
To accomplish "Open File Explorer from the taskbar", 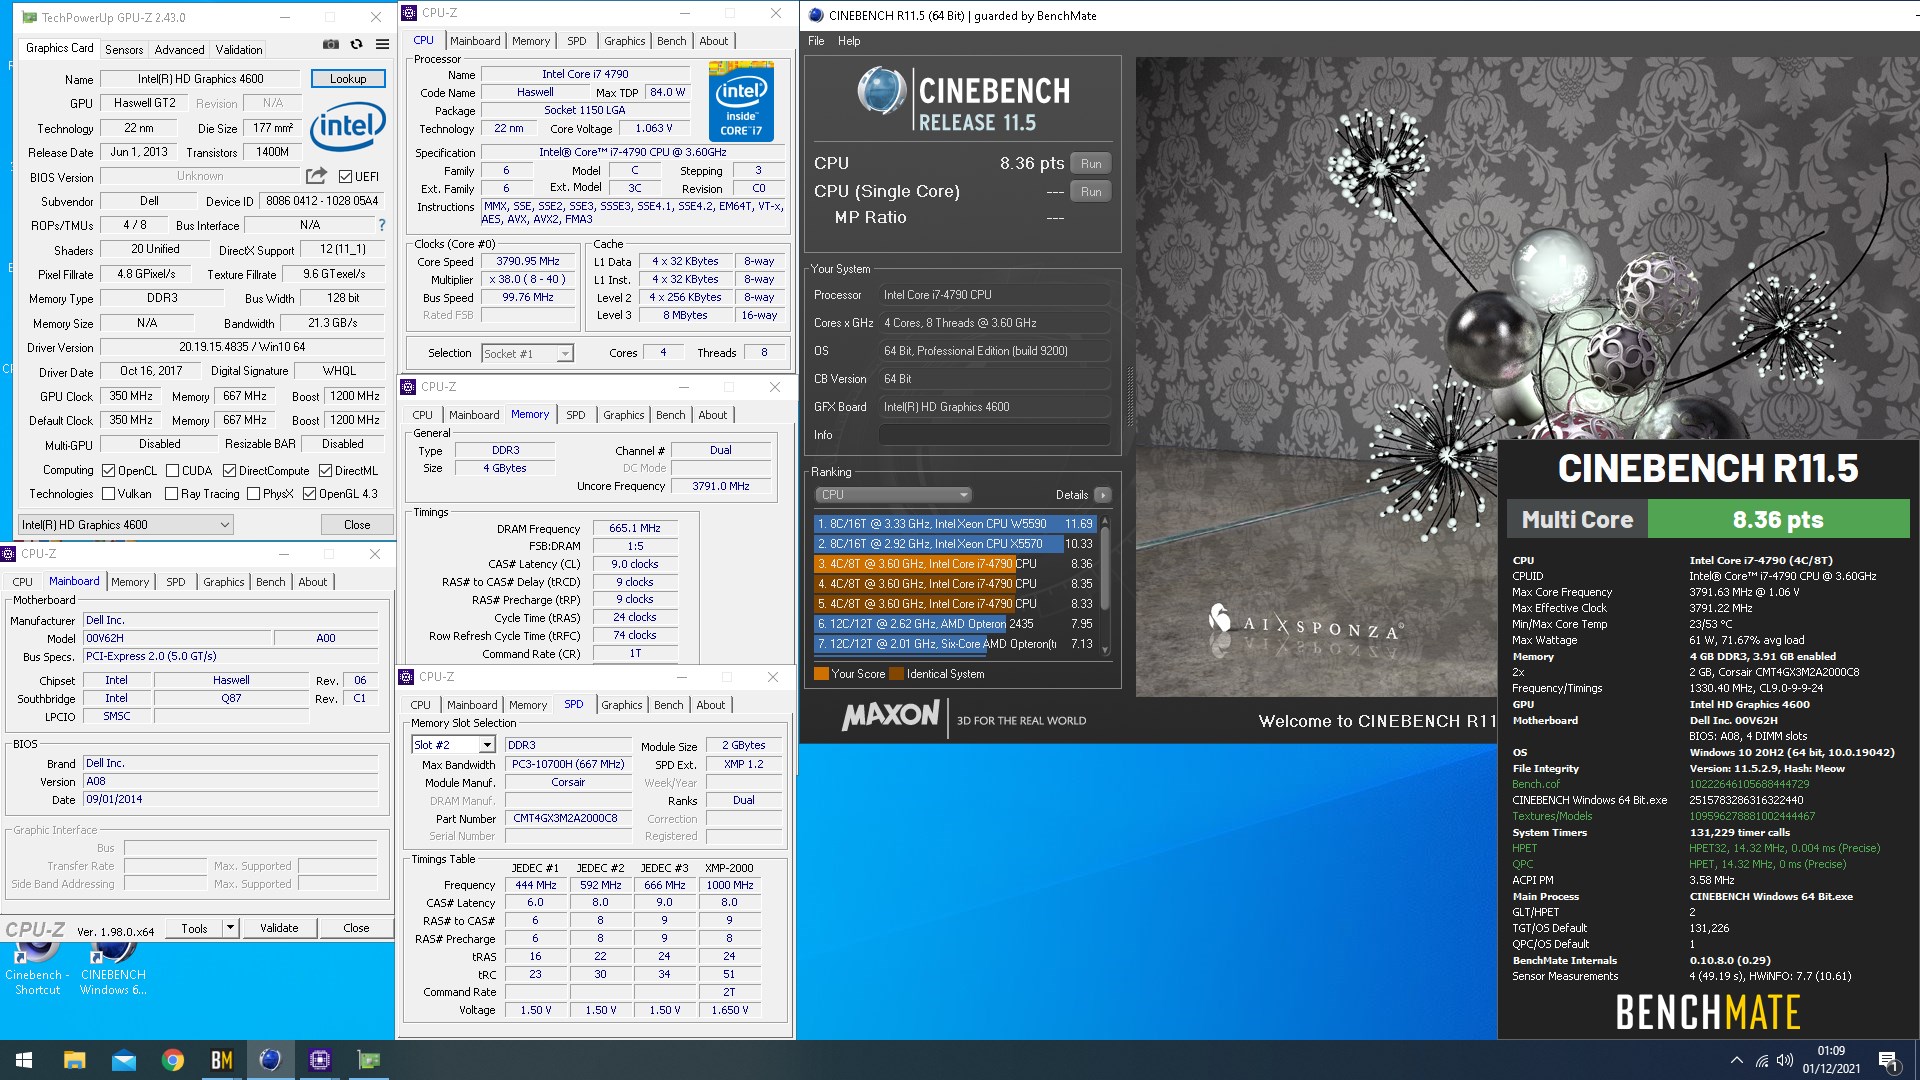I will [x=74, y=1060].
